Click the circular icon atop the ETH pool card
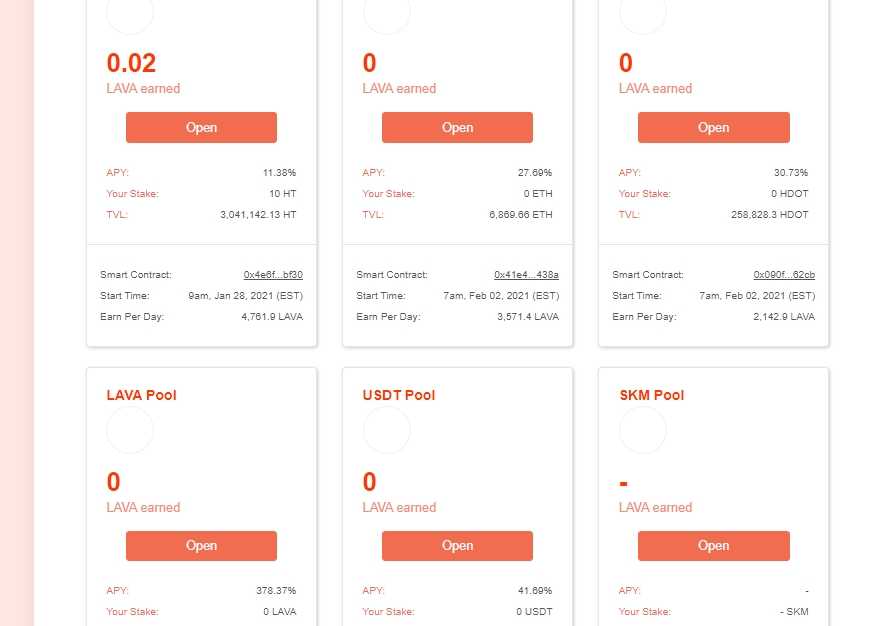The height and width of the screenshot is (626, 890). click(386, 14)
